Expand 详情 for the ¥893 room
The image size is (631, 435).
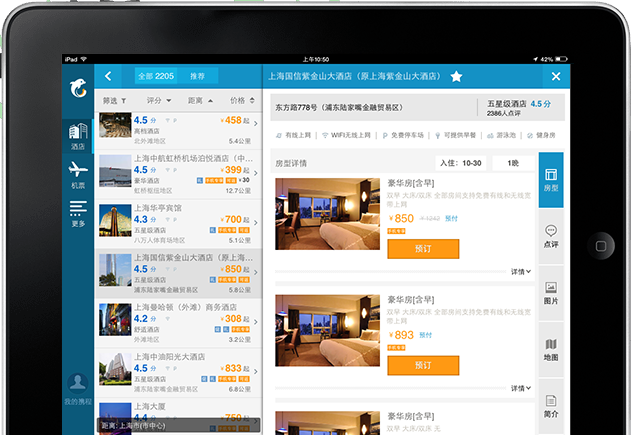coord(521,388)
